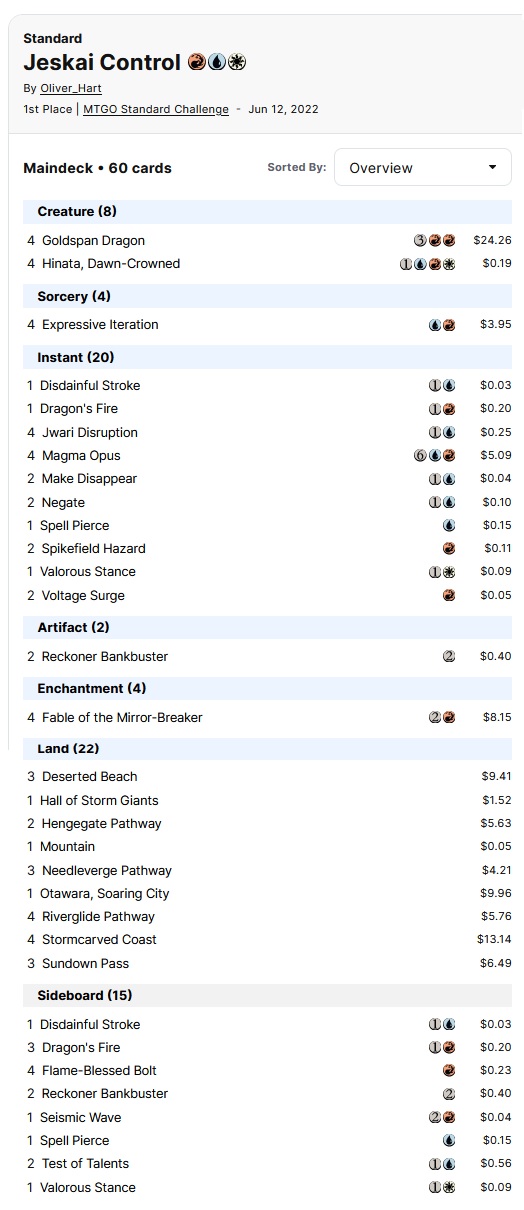
Task: Click Magma Opus mana cost icons
Action: 435,456
